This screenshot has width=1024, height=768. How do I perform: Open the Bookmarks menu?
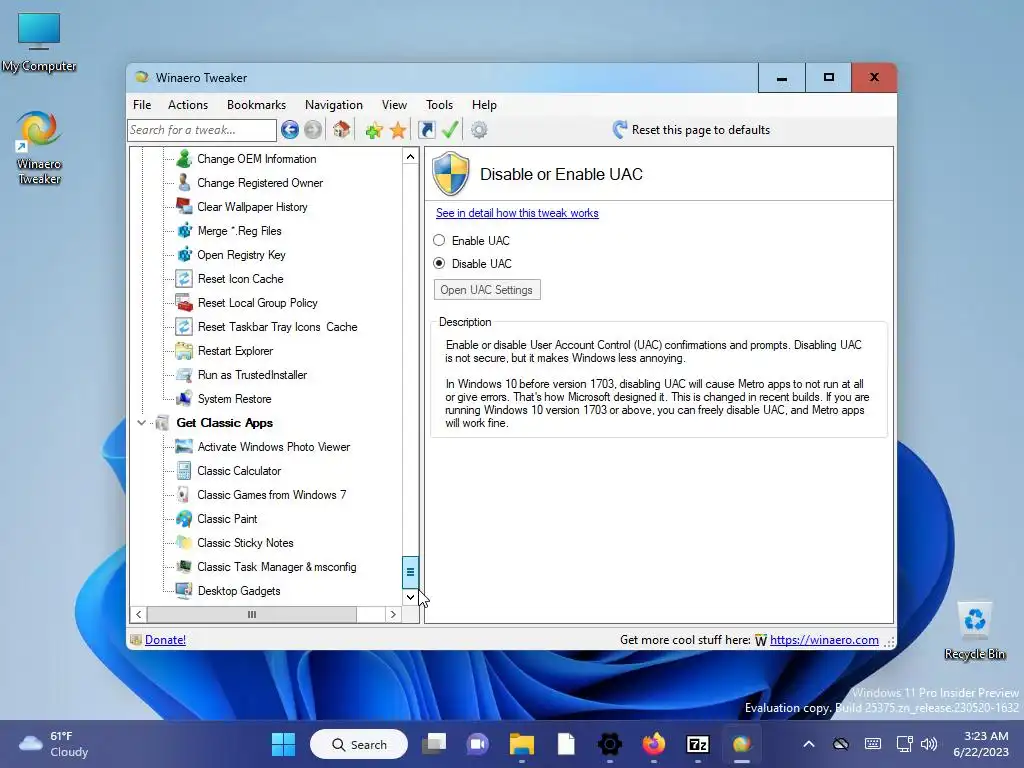point(256,104)
